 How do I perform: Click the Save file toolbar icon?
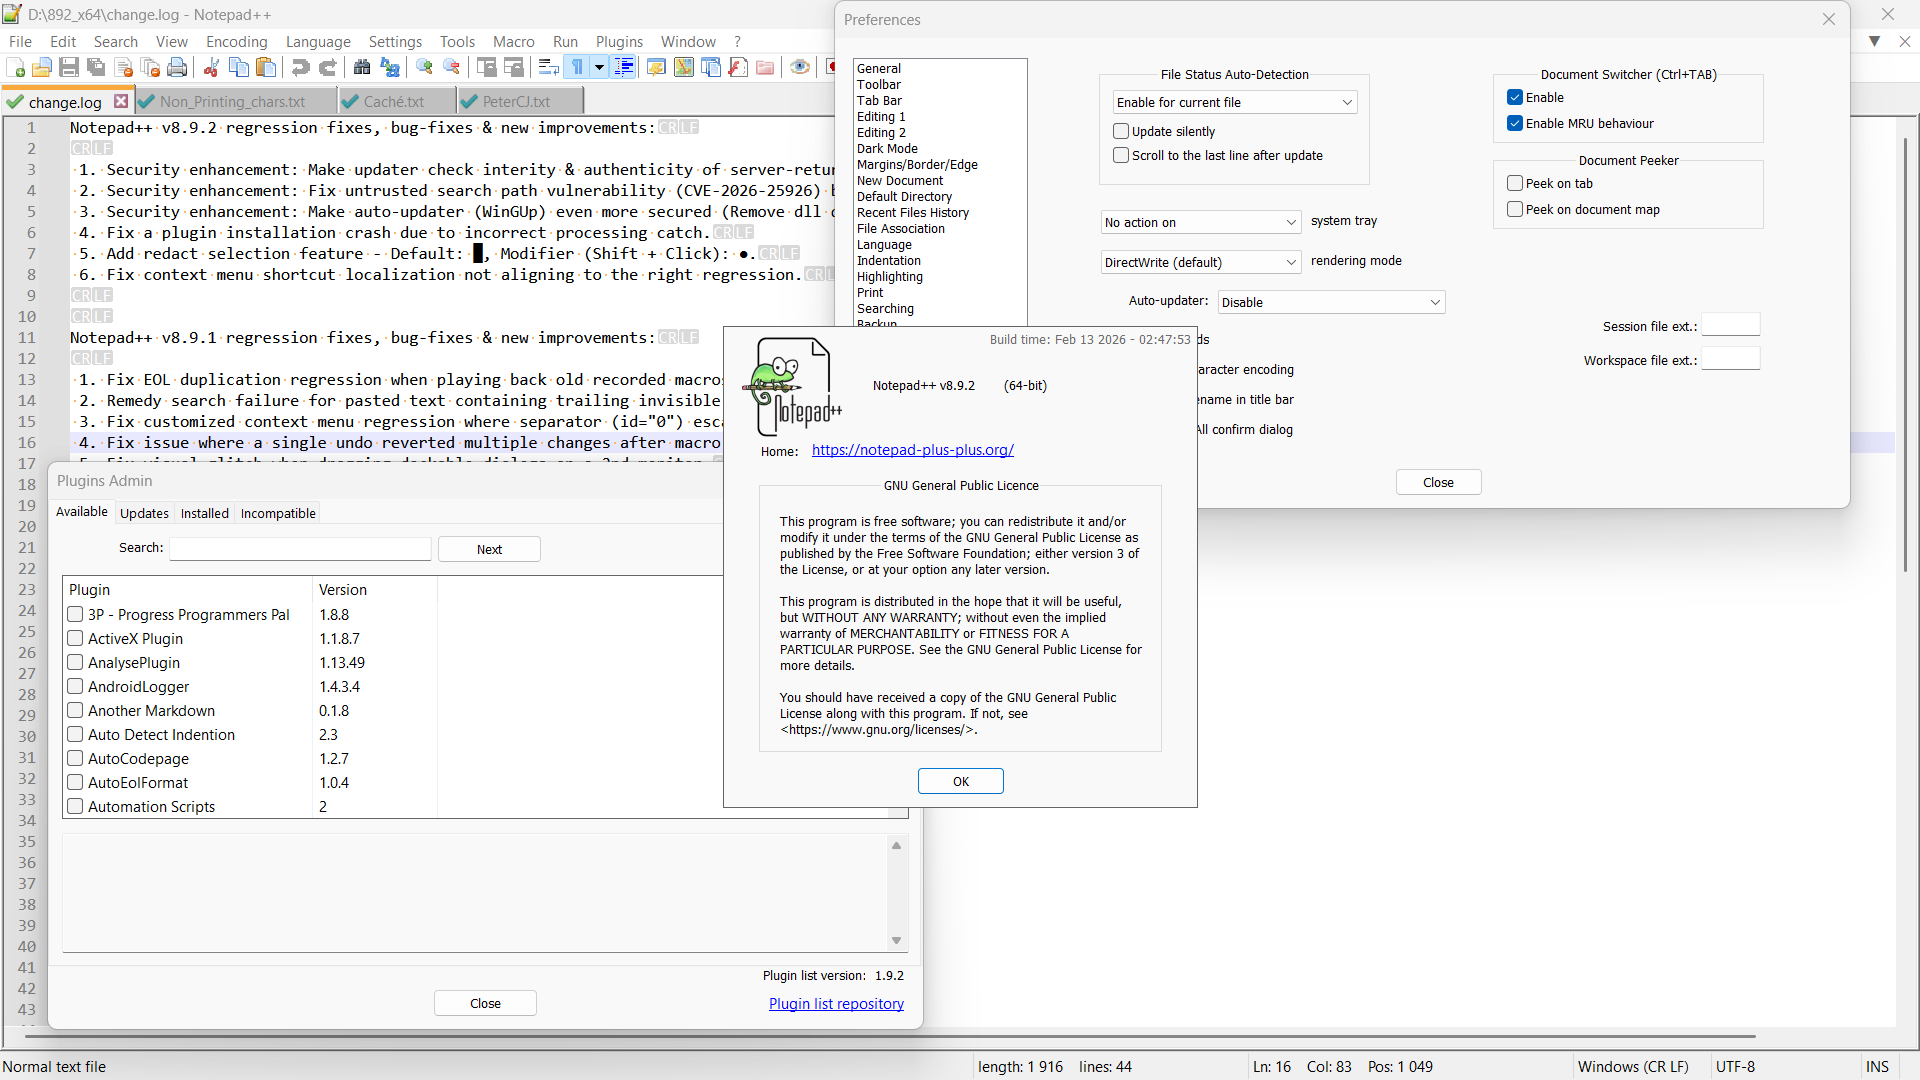[69, 68]
